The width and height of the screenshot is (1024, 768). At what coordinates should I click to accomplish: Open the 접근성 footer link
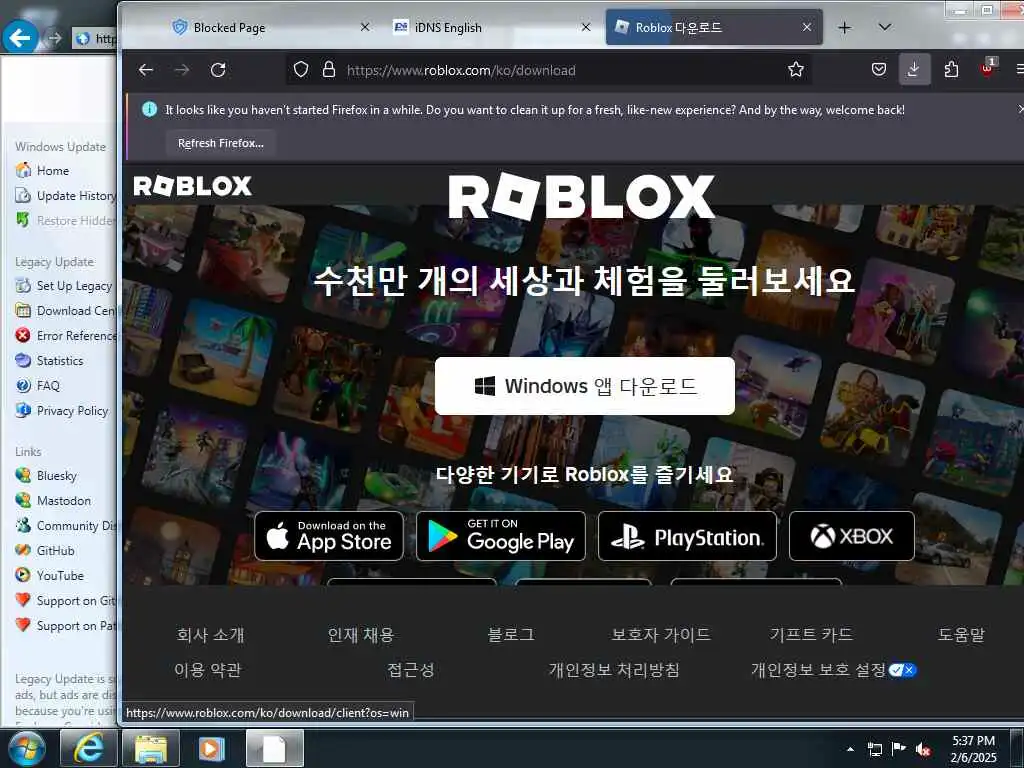(x=410, y=670)
